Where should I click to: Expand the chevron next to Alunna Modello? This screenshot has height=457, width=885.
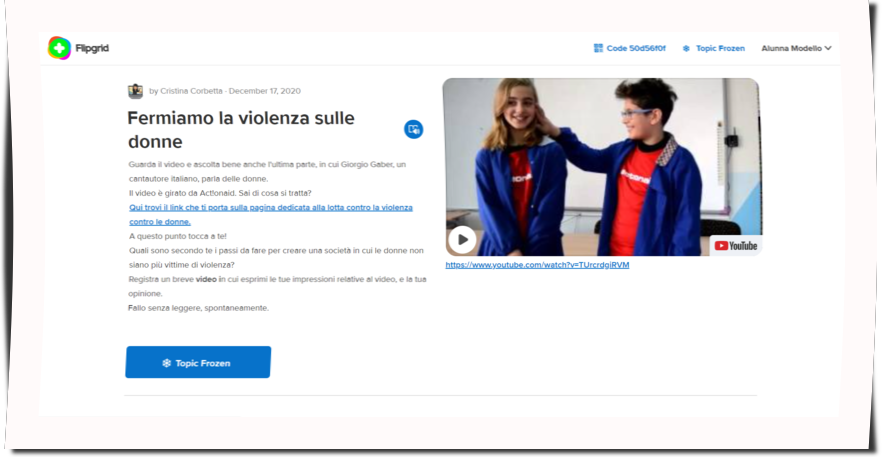tap(828, 48)
